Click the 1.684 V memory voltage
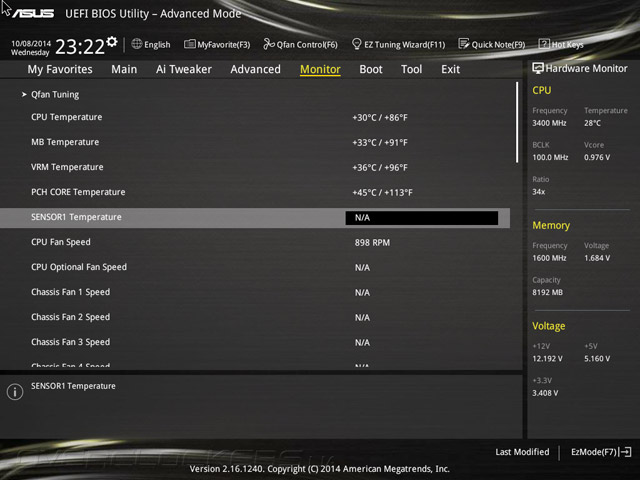The image size is (640, 480). pyautogui.click(x=597, y=258)
